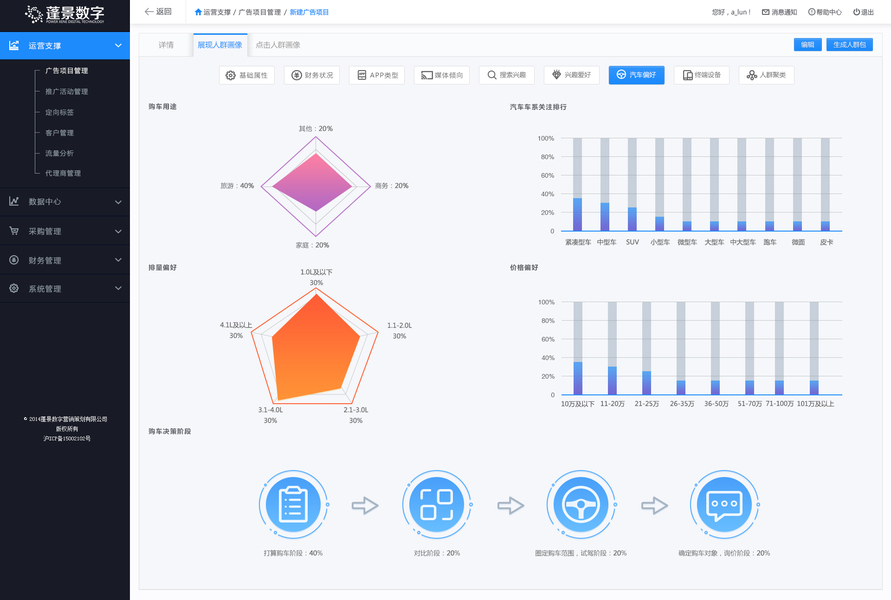891x600 pixels.
Task: Select the 财务状况 yen-coin filter
Action: (x=312, y=75)
